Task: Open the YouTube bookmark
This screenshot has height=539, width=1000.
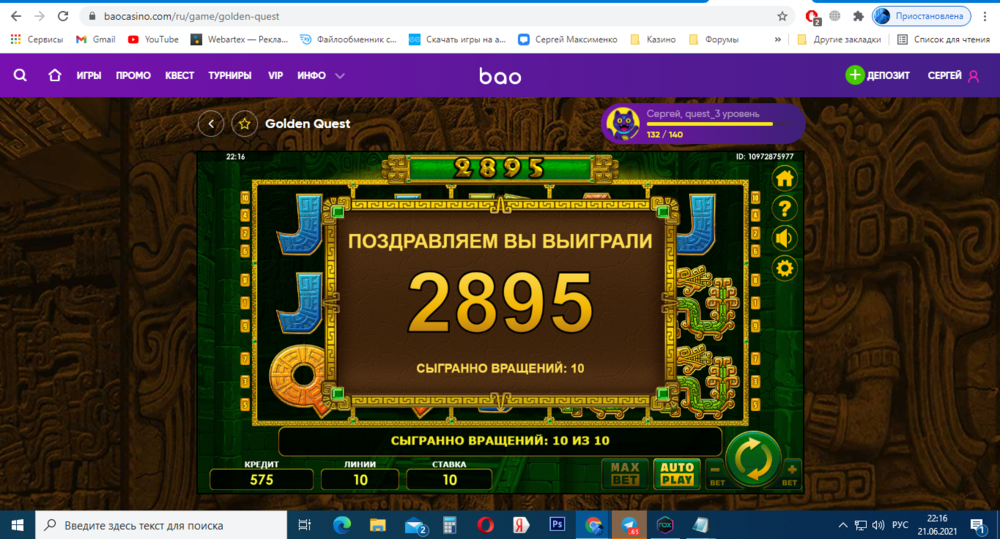Action: tap(153, 40)
